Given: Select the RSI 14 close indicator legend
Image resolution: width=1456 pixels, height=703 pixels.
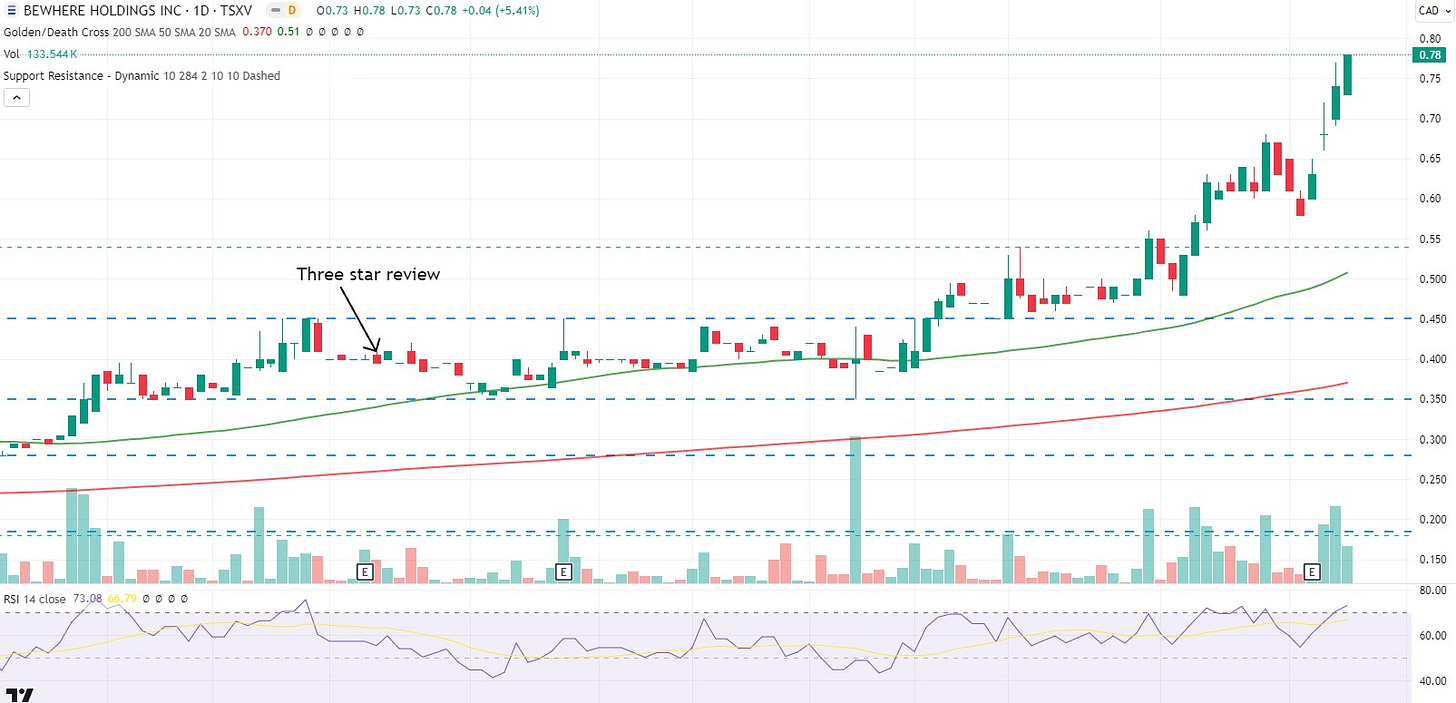Looking at the screenshot, I should (35, 598).
